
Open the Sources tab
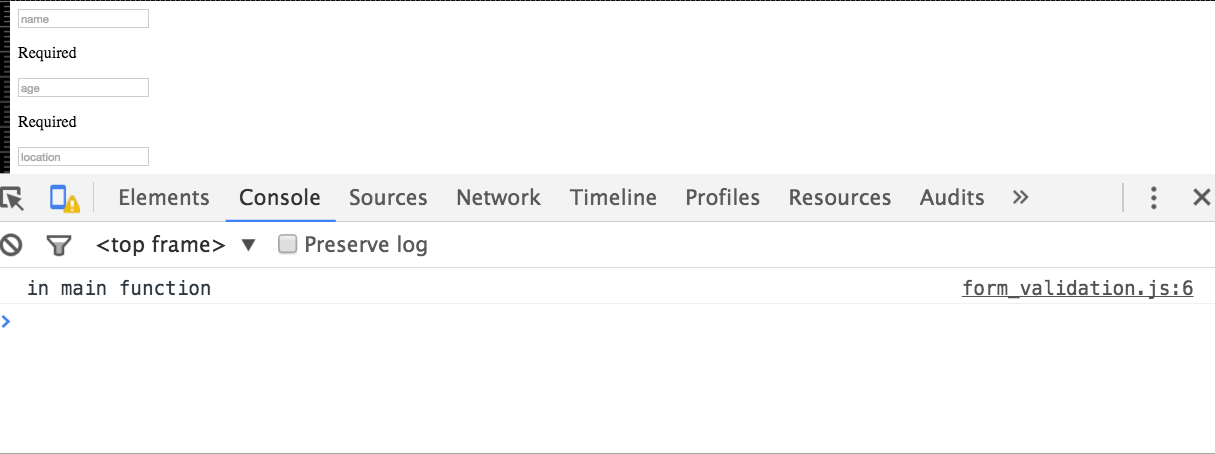click(388, 198)
